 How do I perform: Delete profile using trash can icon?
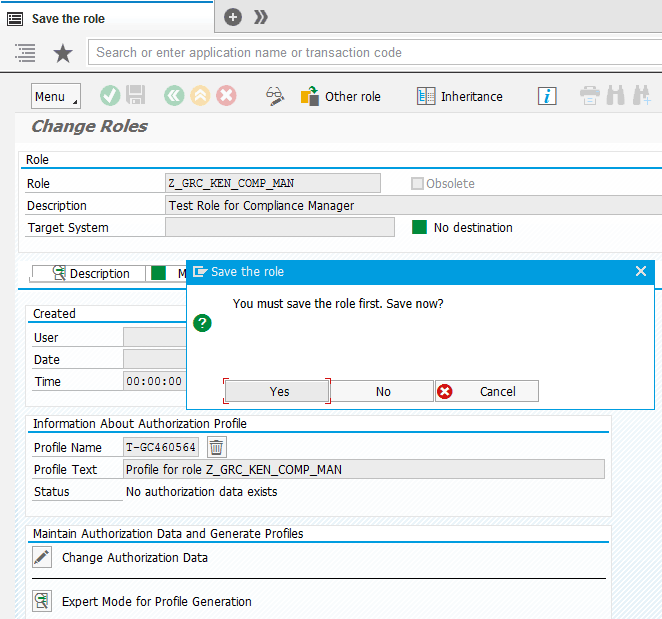pos(217,447)
